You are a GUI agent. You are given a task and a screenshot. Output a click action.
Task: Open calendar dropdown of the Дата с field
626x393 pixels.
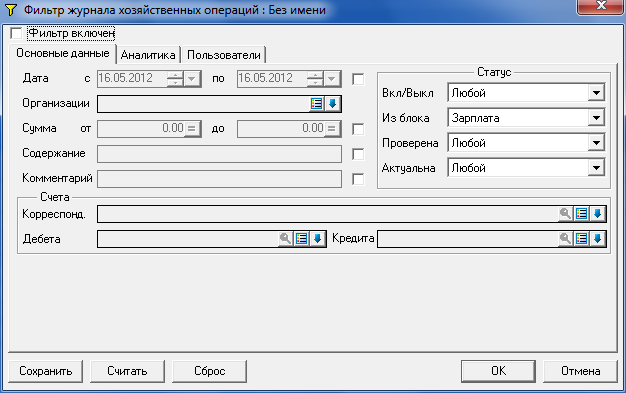tap(192, 79)
